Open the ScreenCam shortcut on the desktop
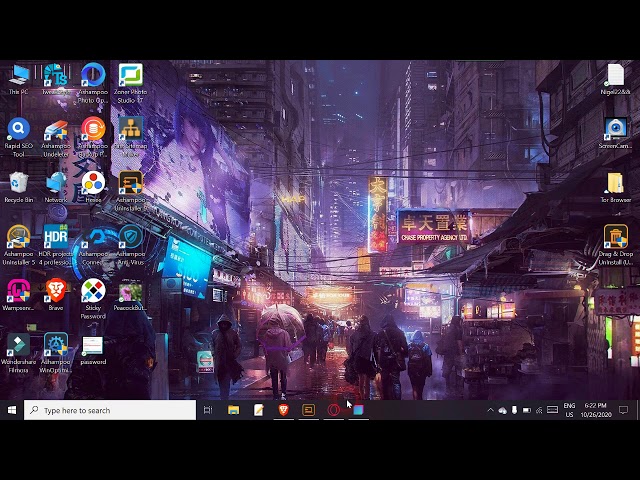This screenshot has height=480, width=640. tap(615, 130)
